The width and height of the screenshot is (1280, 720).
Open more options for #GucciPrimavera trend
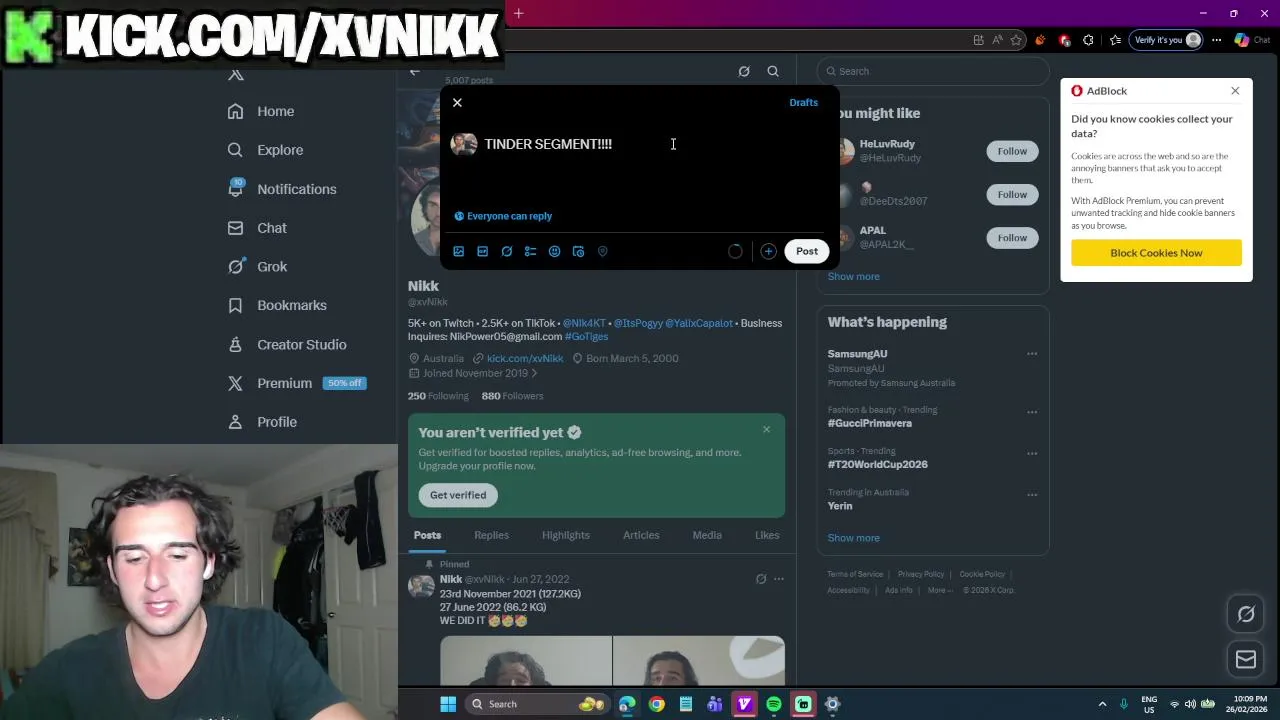(1032, 412)
